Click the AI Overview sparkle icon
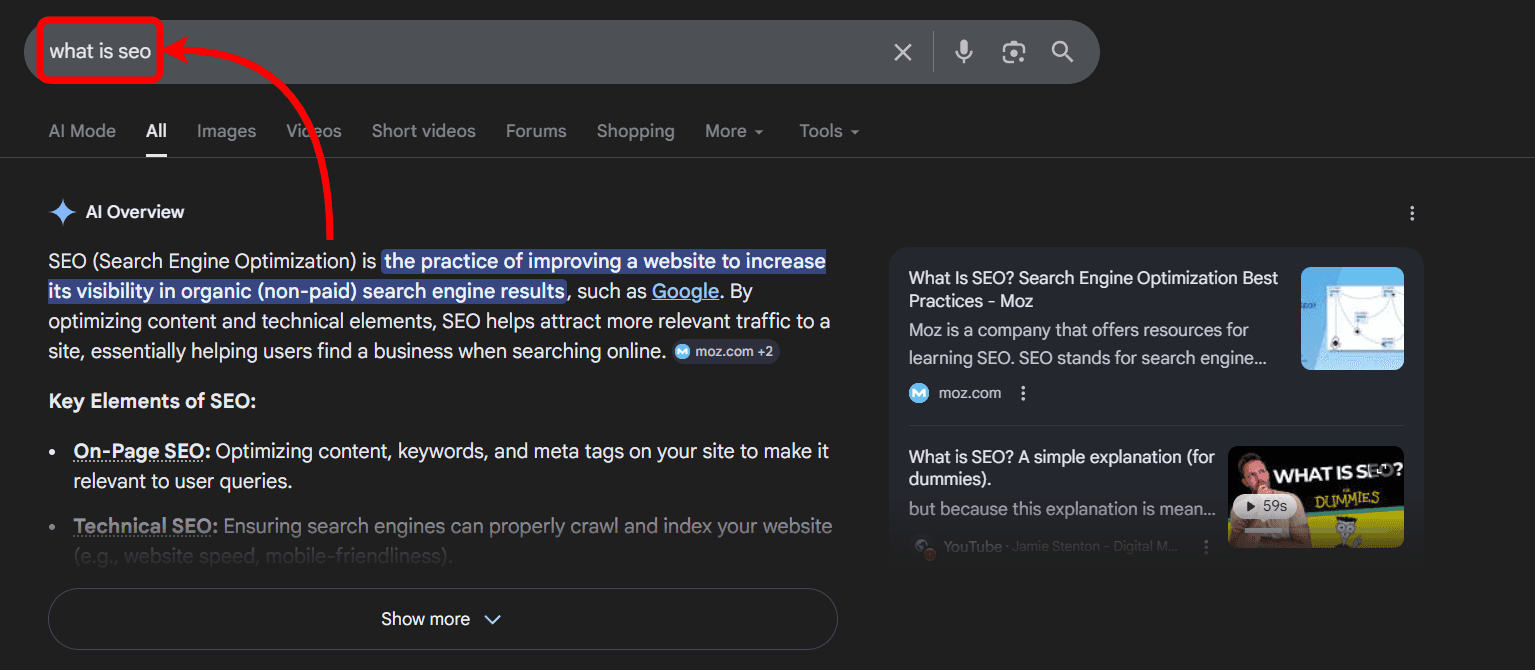Image resolution: width=1535 pixels, height=670 pixels. (62, 211)
